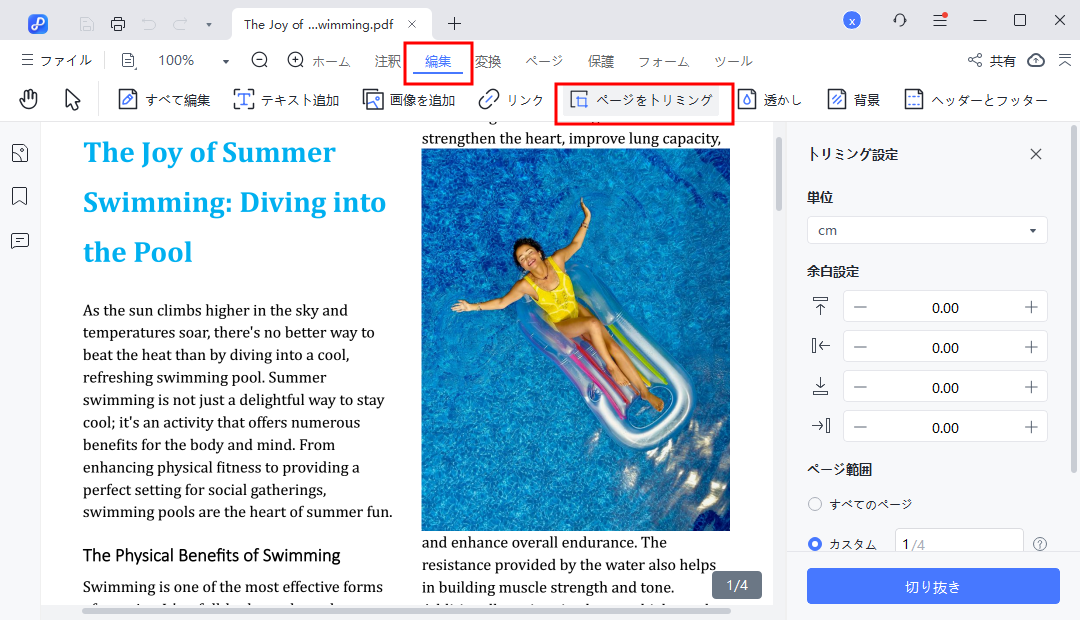Increase the top margin value

pyautogui.click(x=1031, y=307)
